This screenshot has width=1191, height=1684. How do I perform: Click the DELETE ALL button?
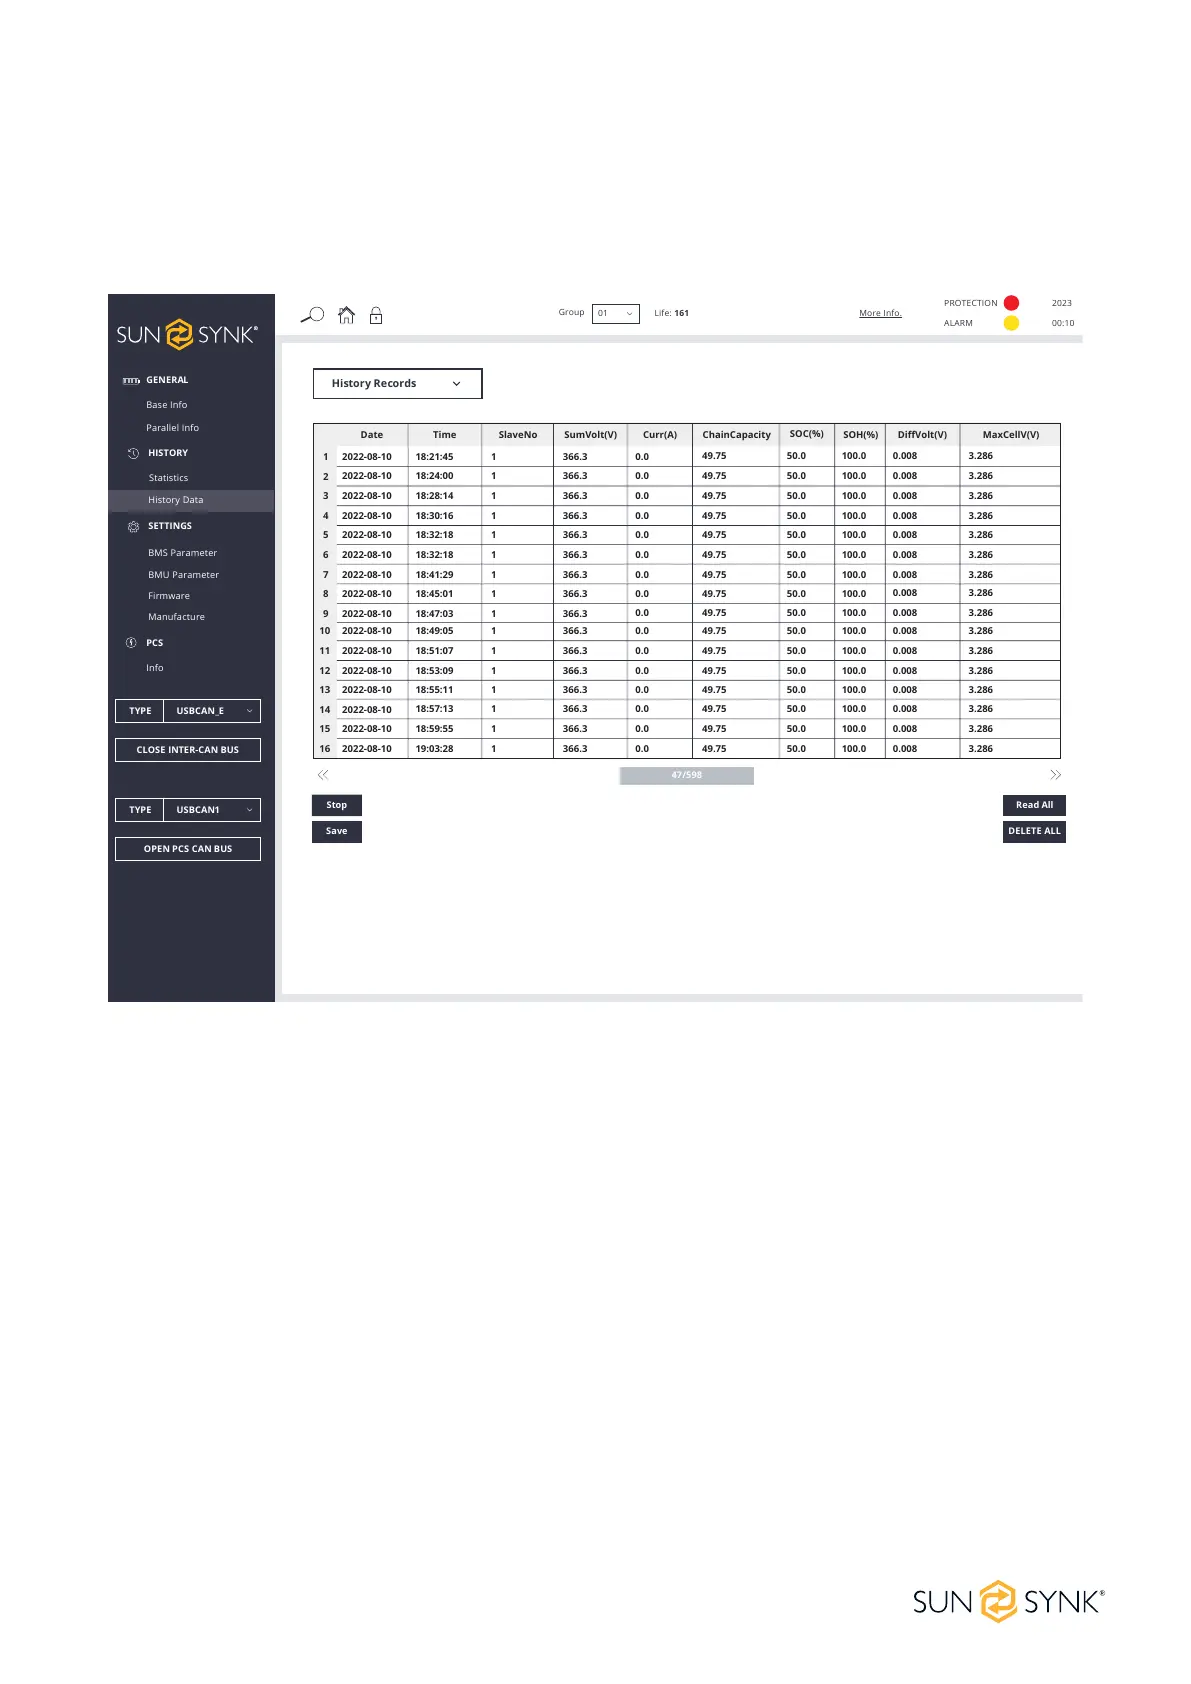click(1034, 831)
